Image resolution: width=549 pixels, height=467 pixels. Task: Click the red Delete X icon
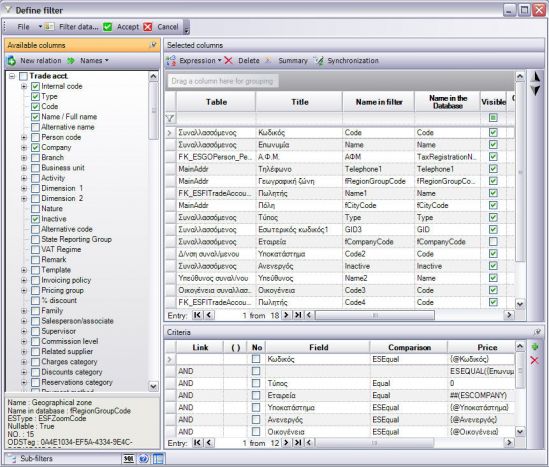click(x=229, y=61)
